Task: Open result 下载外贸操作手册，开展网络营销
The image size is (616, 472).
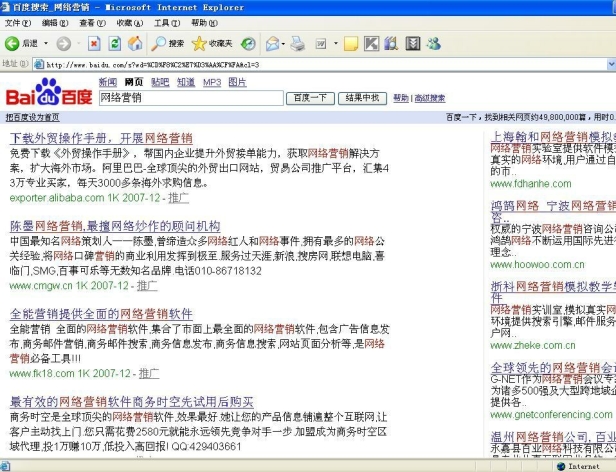Action: coord(101,138)
